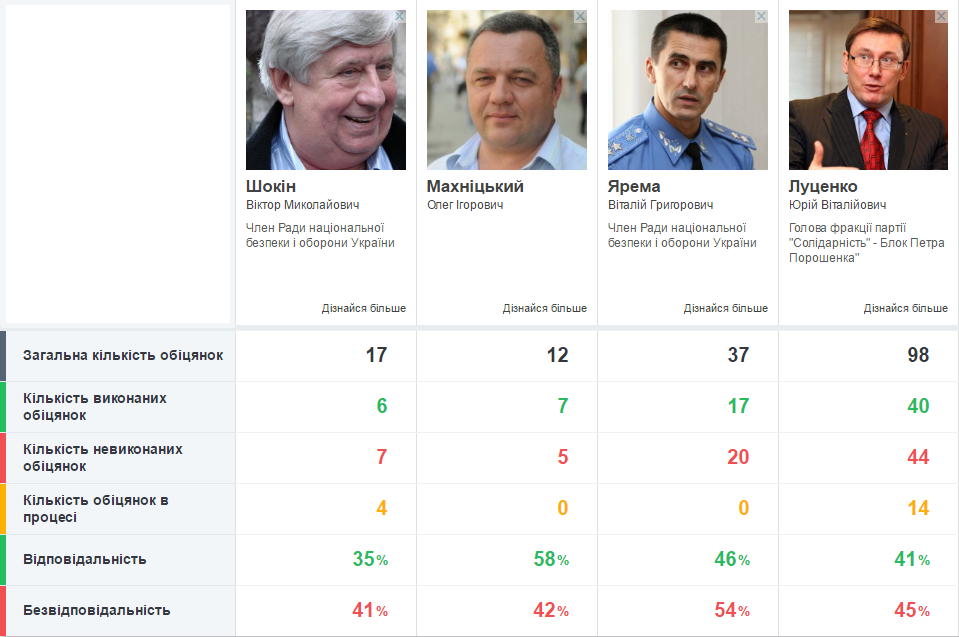Open the Шокін name heading
The width and height of the screenshot is (959, 637).
271,186
